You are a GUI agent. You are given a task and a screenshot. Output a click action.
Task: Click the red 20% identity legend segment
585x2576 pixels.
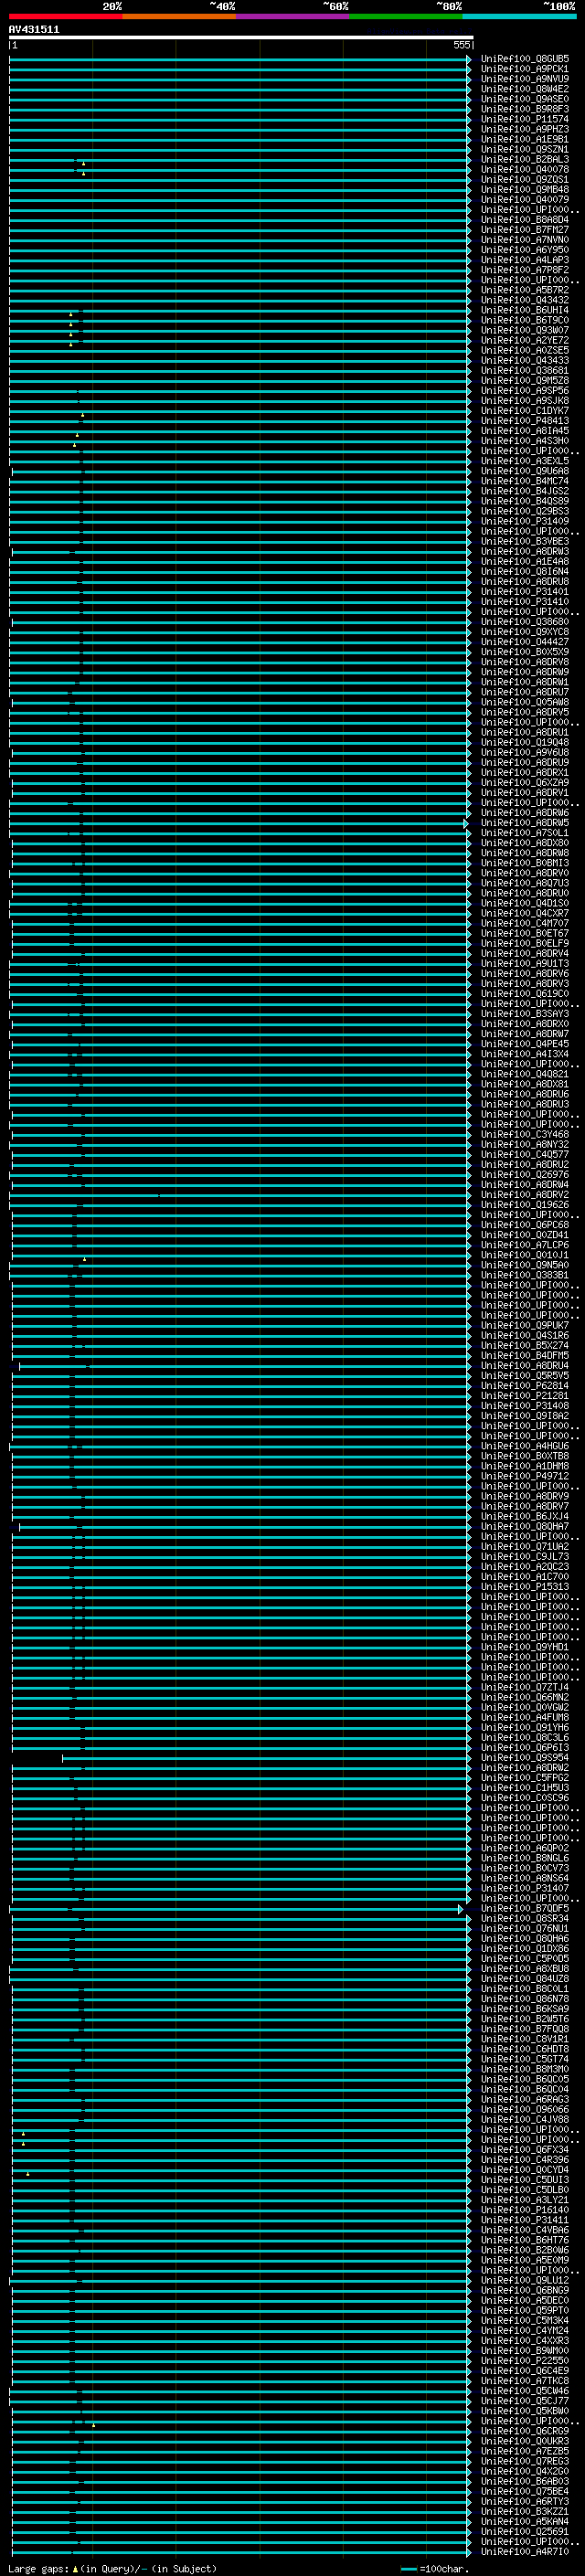pyautogui.click(x=66, y=16)
